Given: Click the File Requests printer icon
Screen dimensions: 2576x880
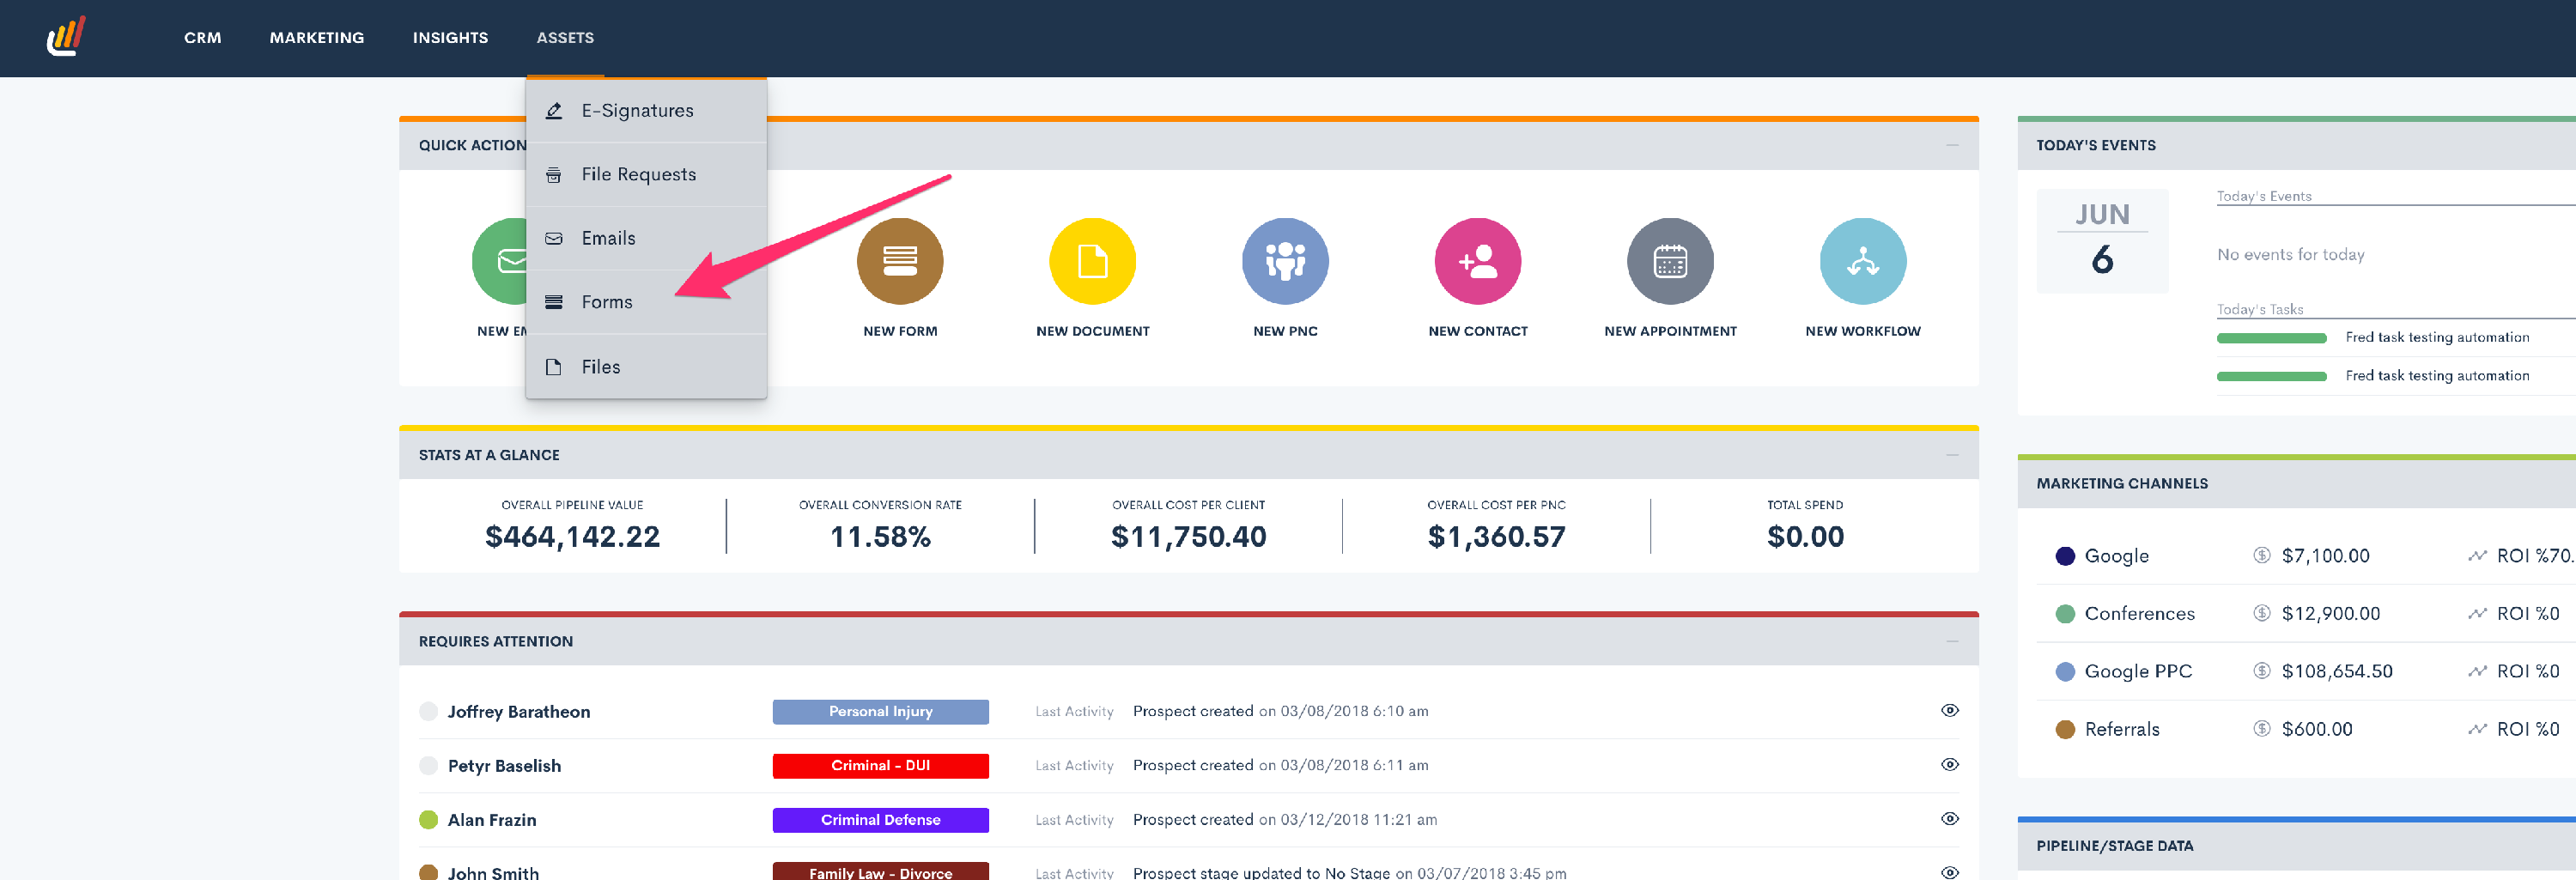Looking at the screenshot, I should (x=553, y=175).
